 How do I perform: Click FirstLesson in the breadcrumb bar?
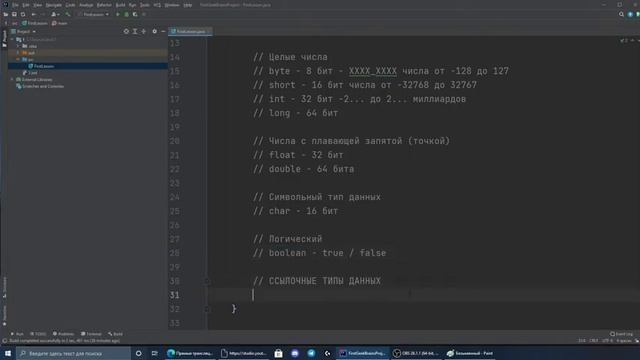[x=35, y=23]
